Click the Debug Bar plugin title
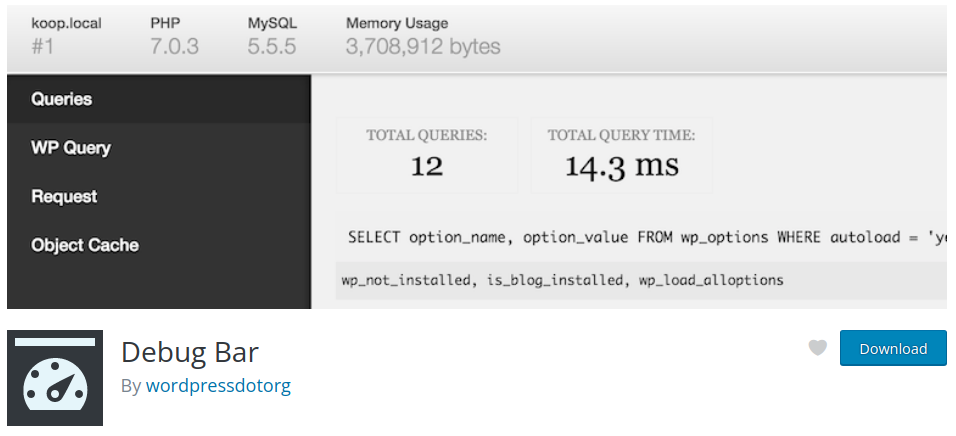The width and height of the screenshot is (956, 436). [x=190, y=352]
